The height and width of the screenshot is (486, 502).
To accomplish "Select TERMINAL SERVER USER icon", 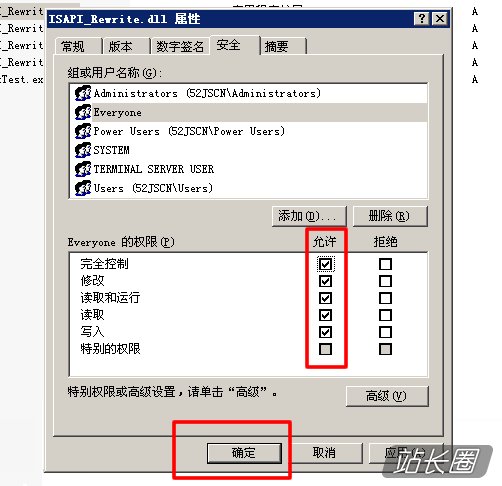I will (83, 169).
